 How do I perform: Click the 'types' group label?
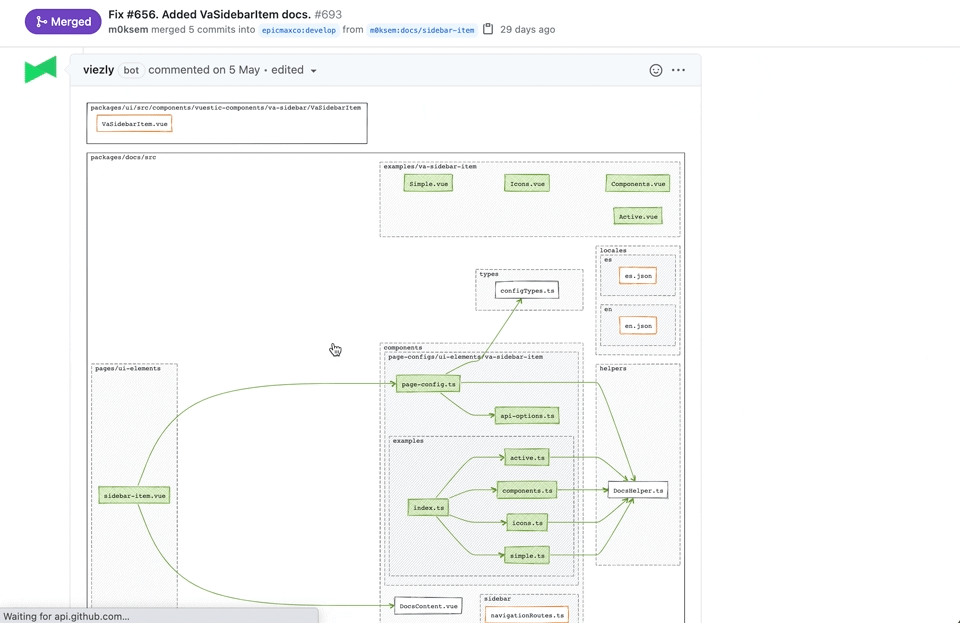[489, 274]
